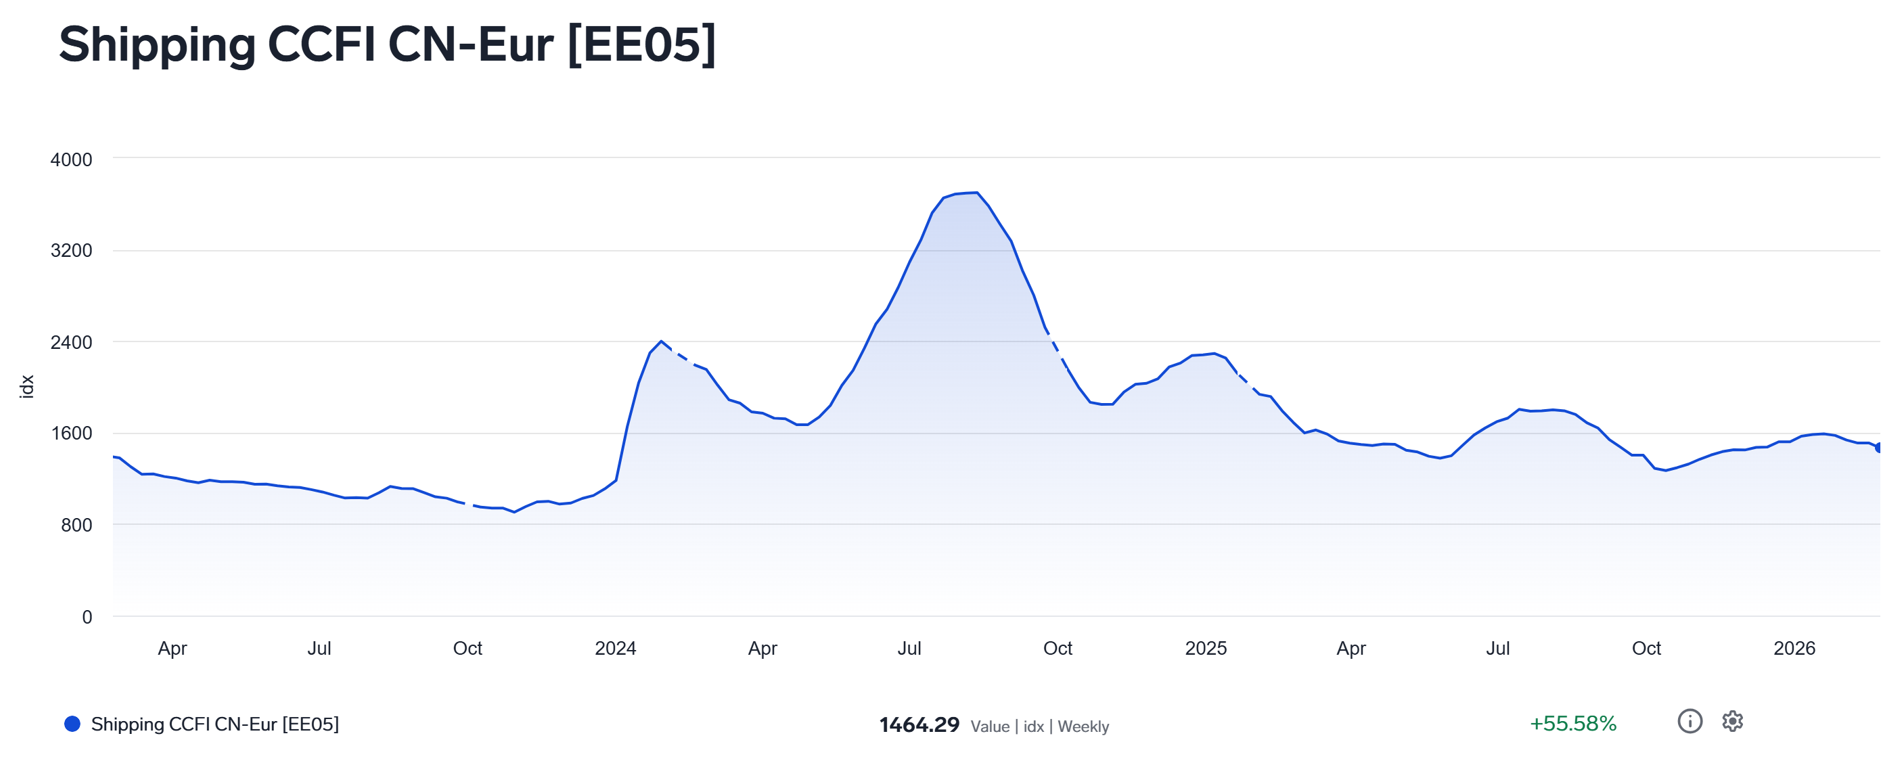Click the 2024 label on the time axis
The image size is (1893, 769).
click(x=615, y=648)
